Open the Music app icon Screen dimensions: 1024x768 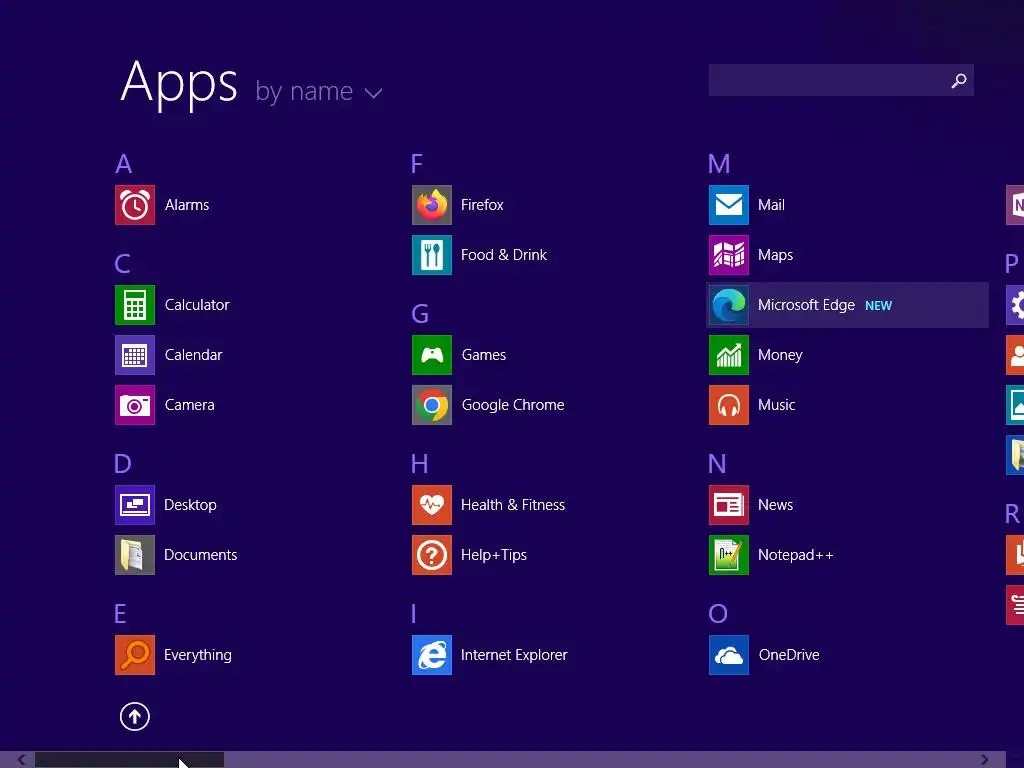tap(729, 405)
